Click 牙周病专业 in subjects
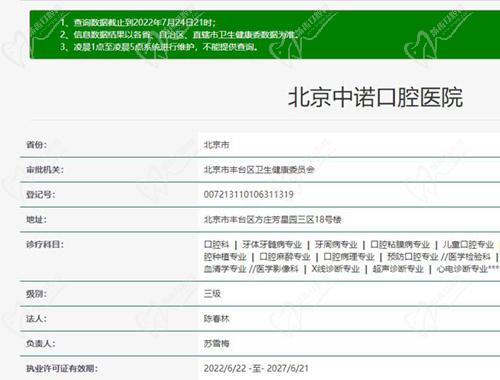This screenshot has width=500, height=380. click(x=336, y=245)
